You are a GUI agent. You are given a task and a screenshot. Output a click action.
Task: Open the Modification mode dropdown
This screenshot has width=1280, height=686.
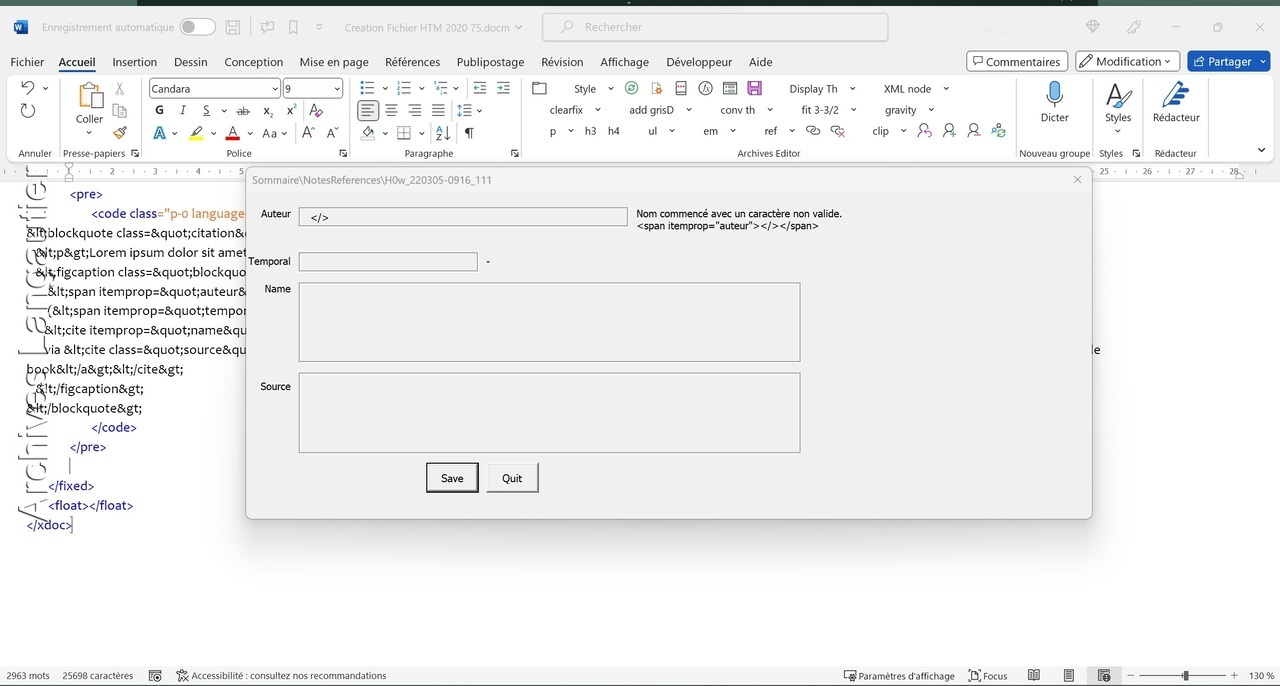coord(1128,62)
